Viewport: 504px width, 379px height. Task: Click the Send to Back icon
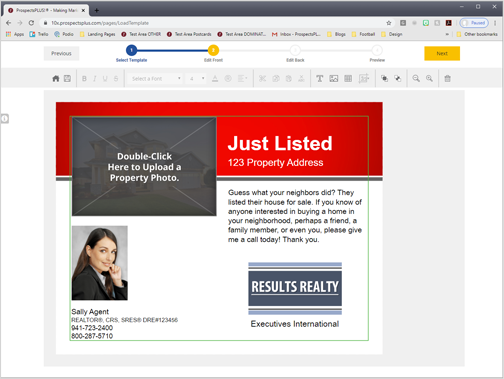[398, 79]
